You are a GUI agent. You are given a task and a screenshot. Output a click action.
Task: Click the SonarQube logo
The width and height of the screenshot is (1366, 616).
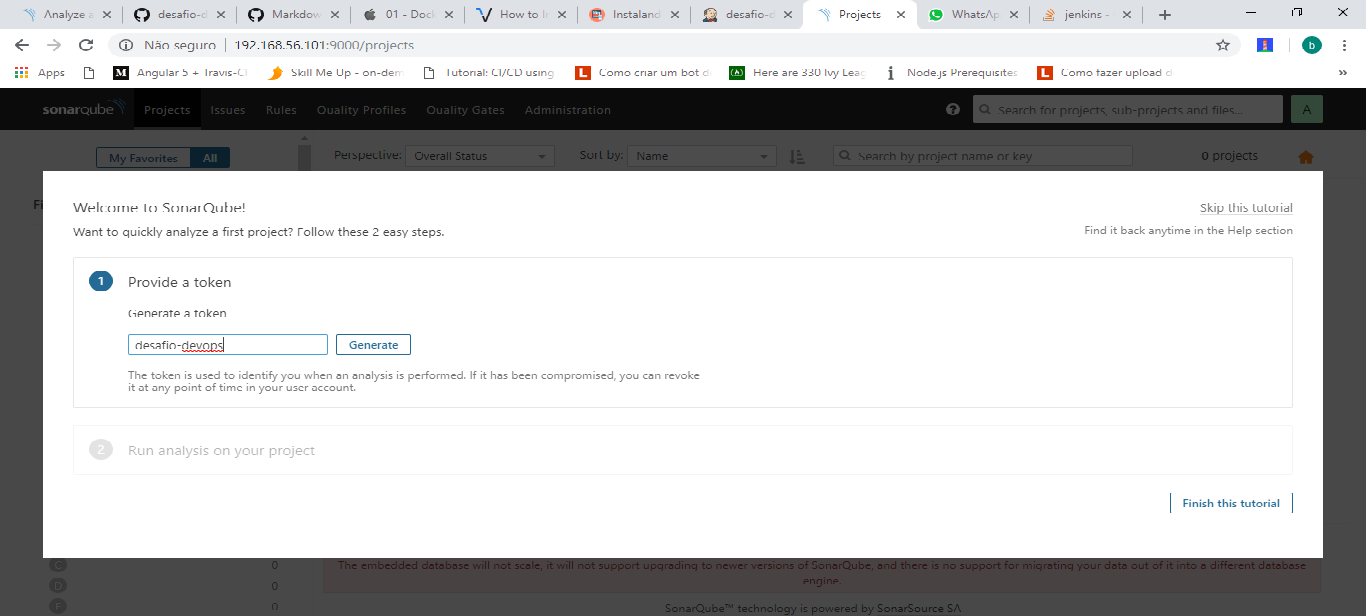pyautogui.click(x=83, y=109)
